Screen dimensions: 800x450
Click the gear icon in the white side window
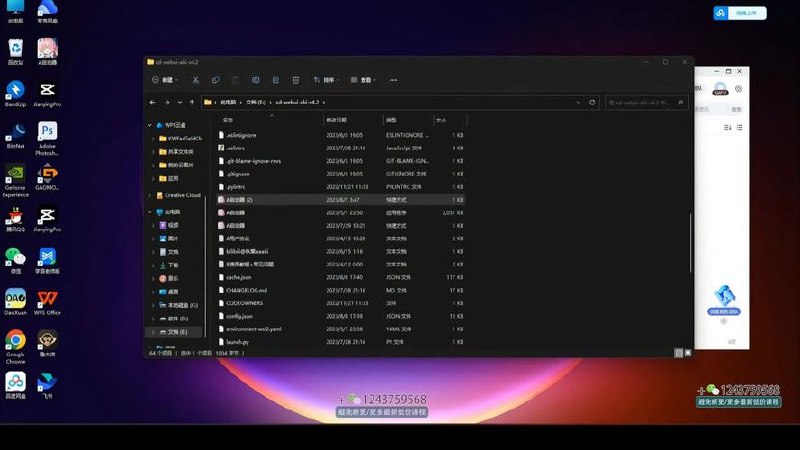(x=738, y=89)
